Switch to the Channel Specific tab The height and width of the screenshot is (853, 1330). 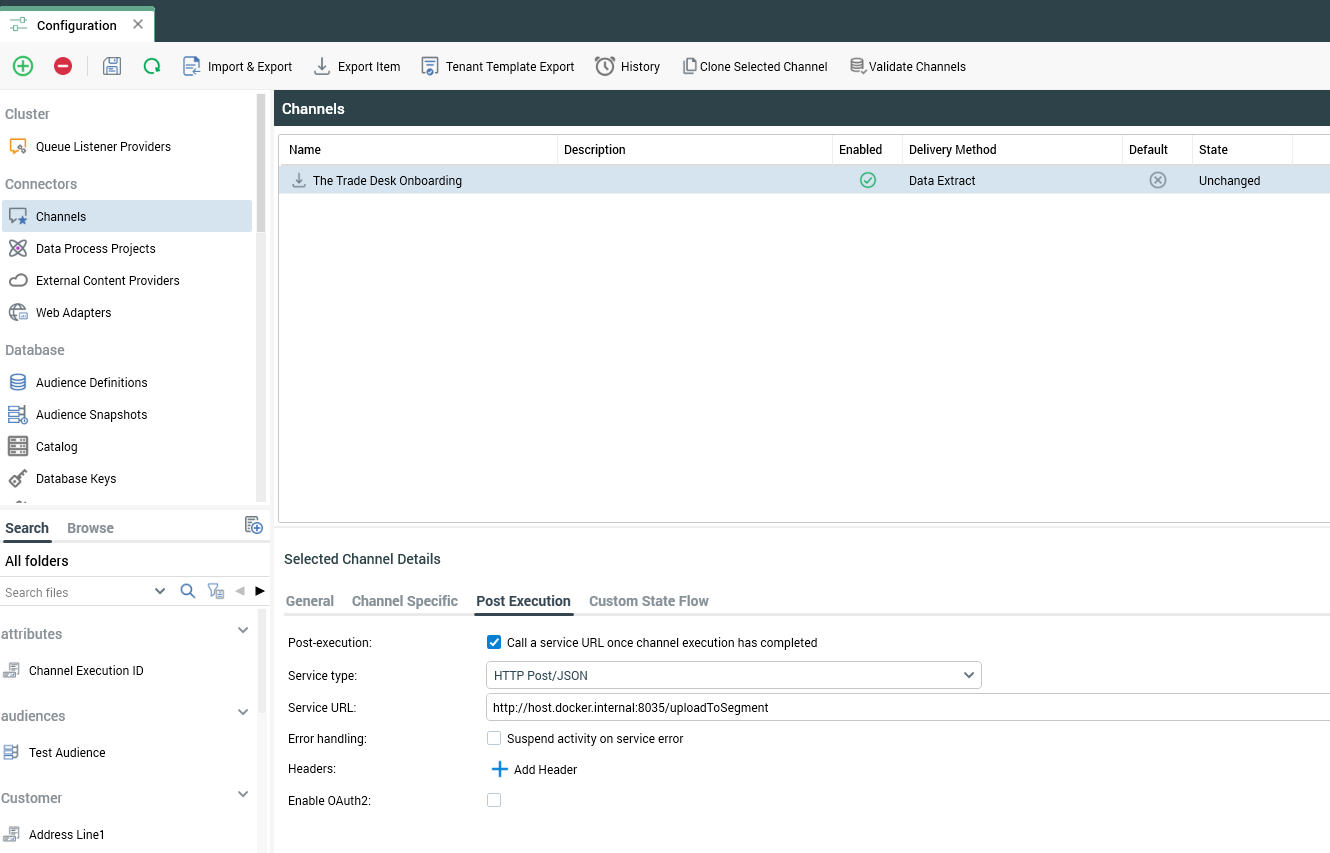click(x=404, y=601)
